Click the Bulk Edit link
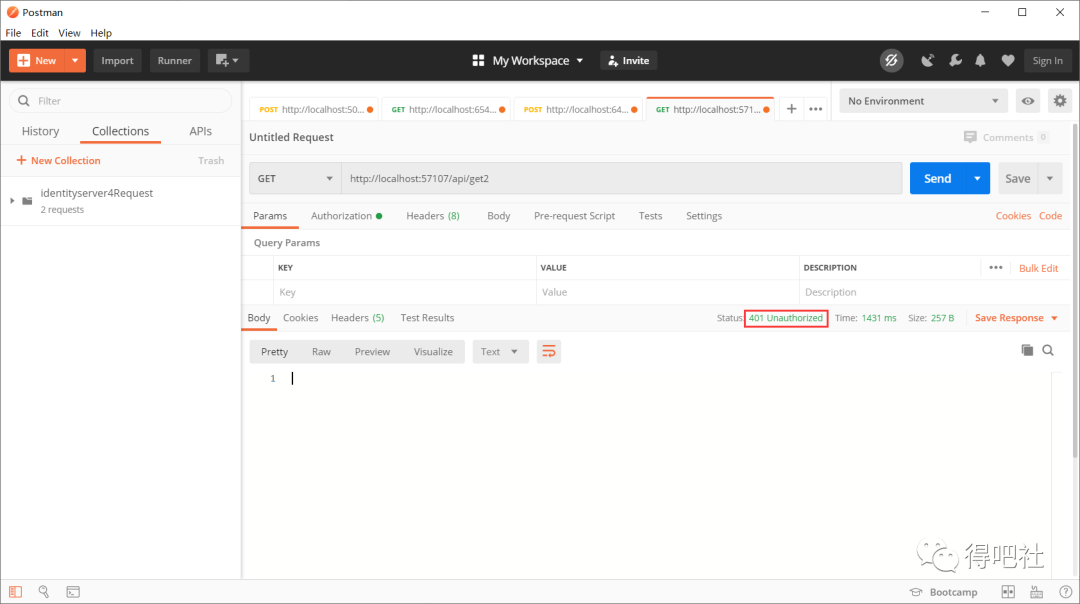 pyautogui.click(x=1038, y=268)
